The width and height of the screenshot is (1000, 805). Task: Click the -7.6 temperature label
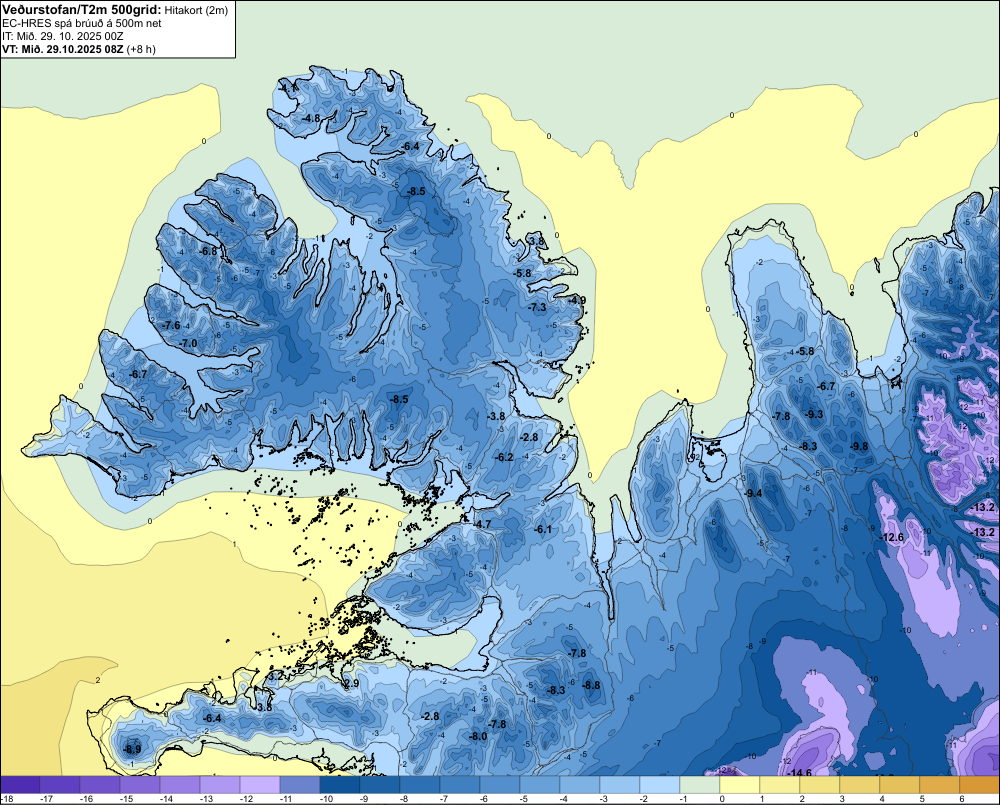click(x=171, y=325)
